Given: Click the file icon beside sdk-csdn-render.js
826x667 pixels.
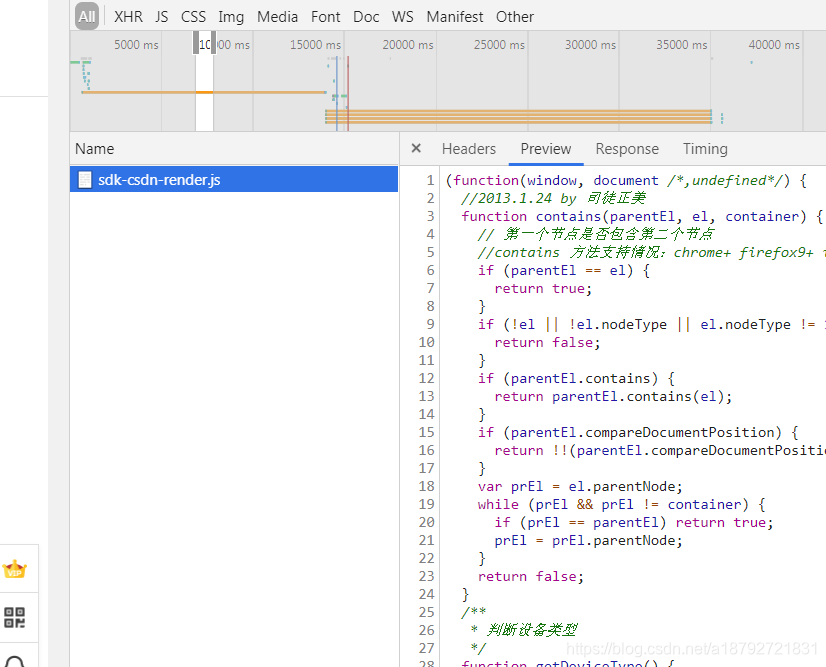Looking at the screenshot, I should [85, 180].
